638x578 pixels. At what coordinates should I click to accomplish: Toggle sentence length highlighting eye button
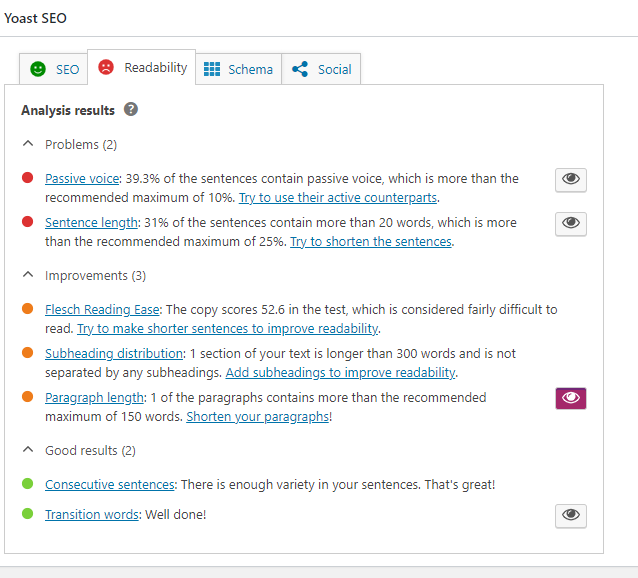click(571, 223)
